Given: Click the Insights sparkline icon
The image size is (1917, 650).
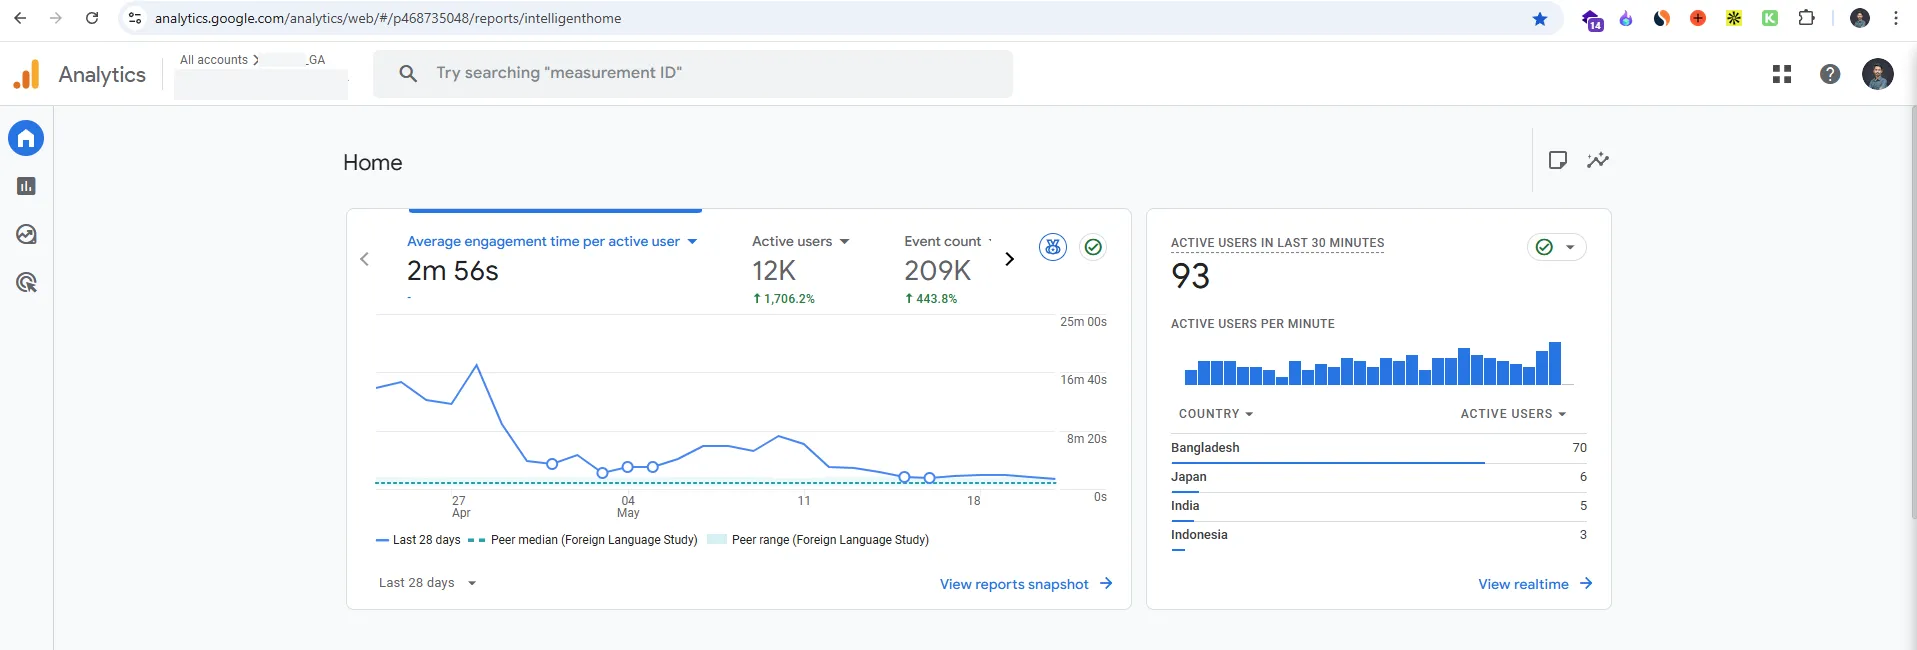Looking at the screenshot, I should point(1597,160).
